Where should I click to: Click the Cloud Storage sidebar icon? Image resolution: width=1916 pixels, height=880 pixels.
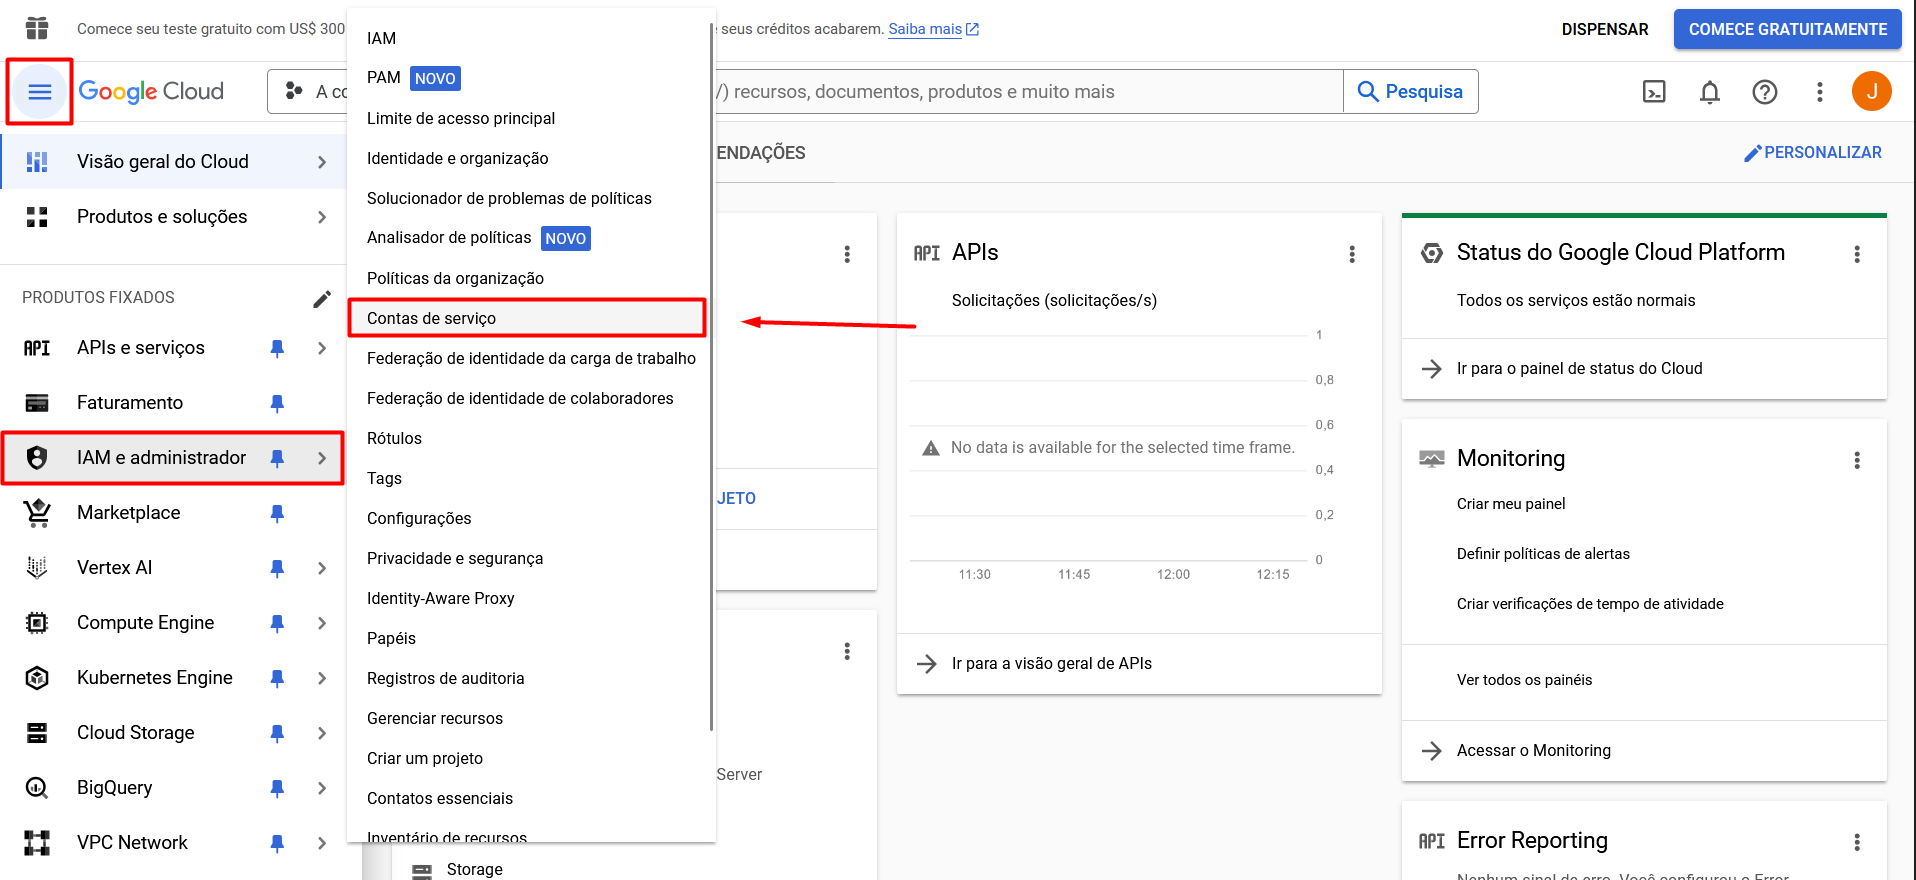click(x=37, y=733)
